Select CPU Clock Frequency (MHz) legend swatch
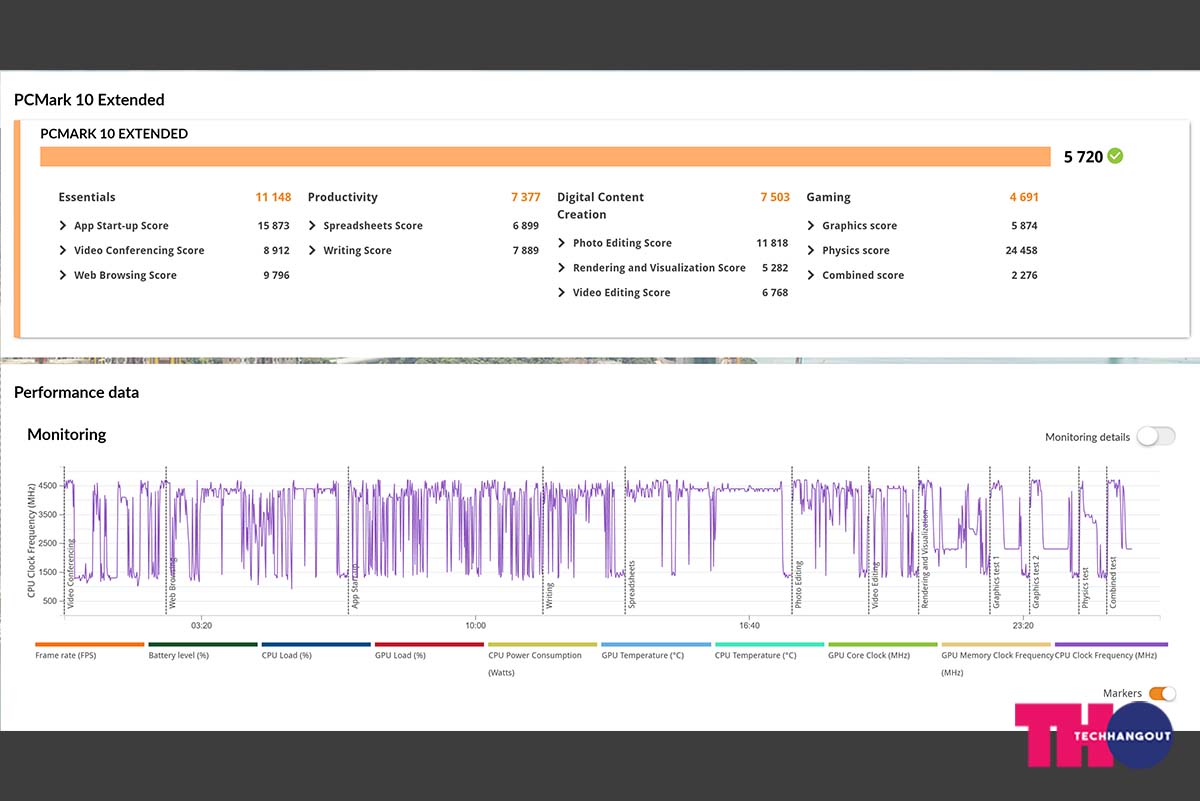Image resolution: width=1200 pixels, height=801 pixels. coord(1111,645)
